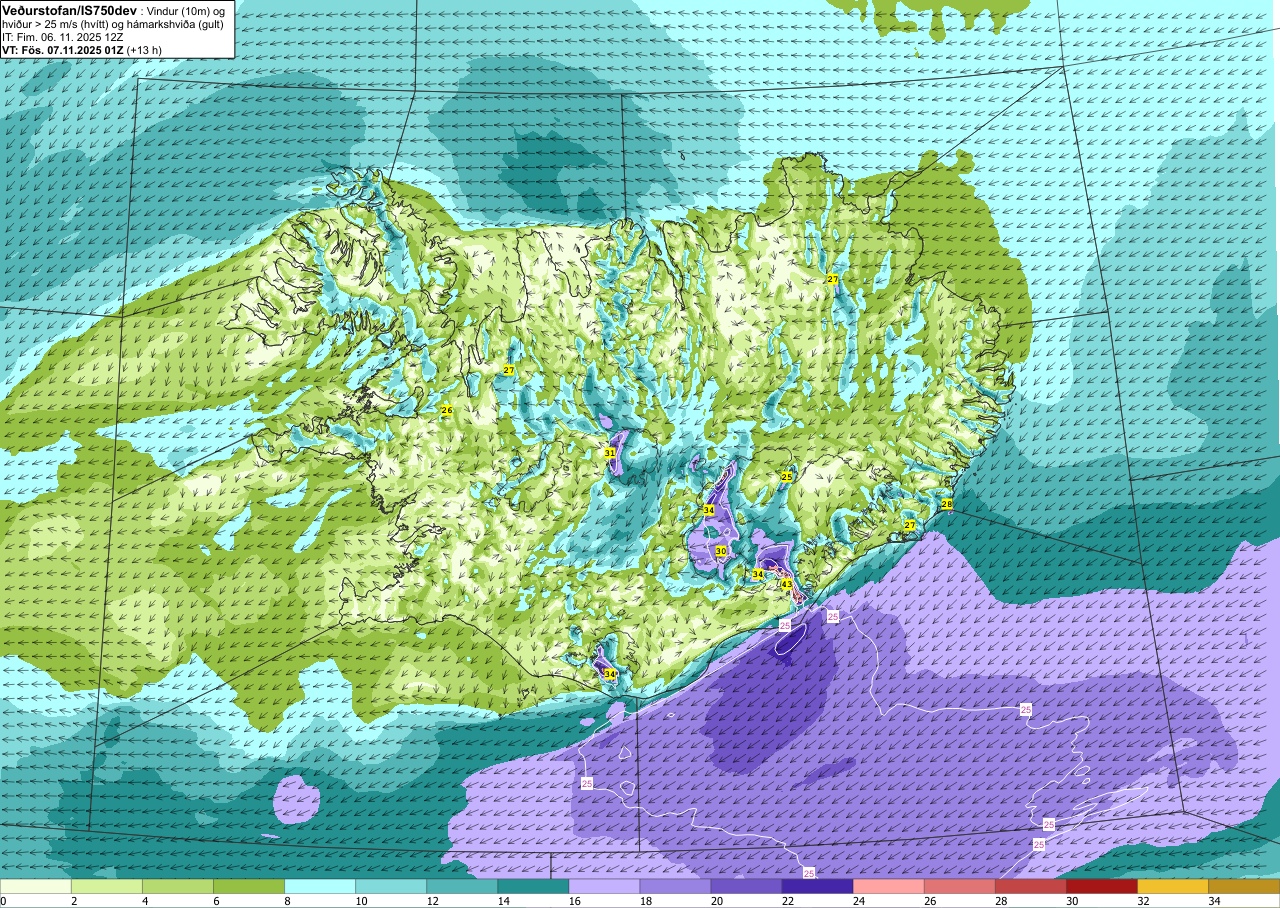The width and height of the screenshot is (1280, 908).
Task: Select the 0–2 m/s legend color swatch
Action: [x=36, y=886]
